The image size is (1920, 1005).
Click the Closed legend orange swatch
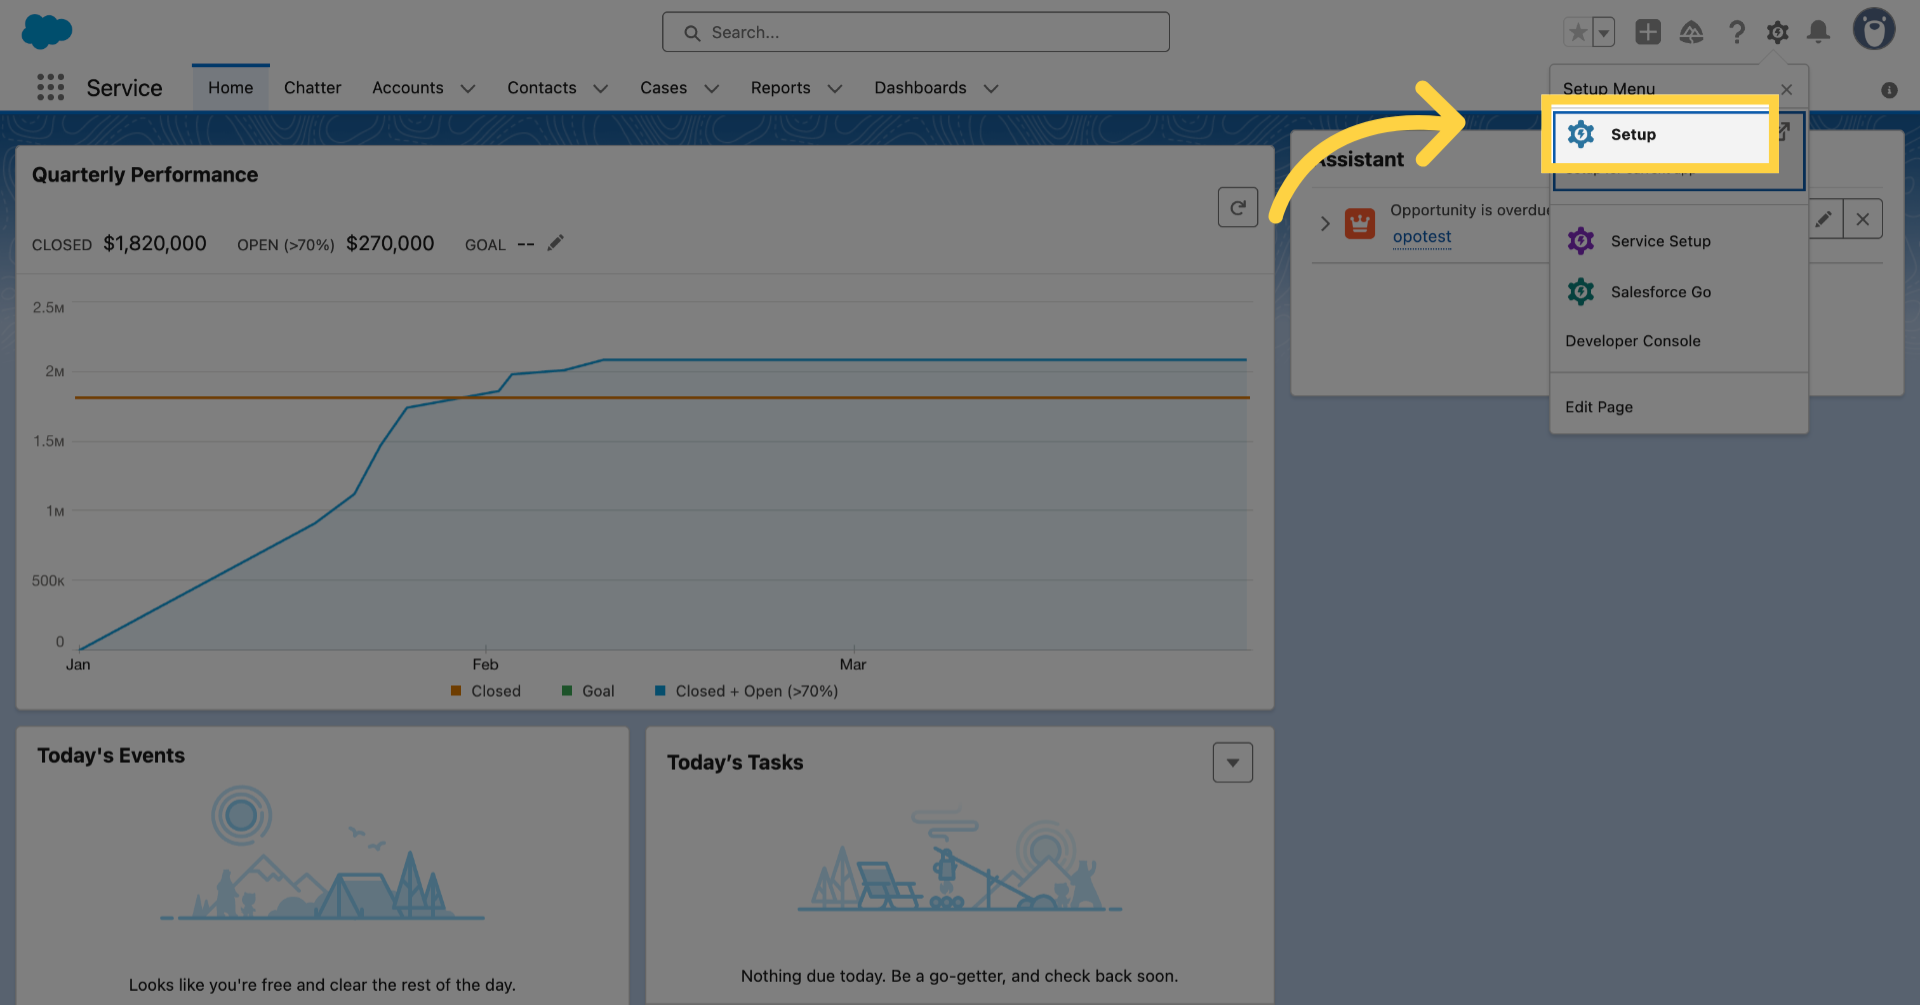[456, 691]
